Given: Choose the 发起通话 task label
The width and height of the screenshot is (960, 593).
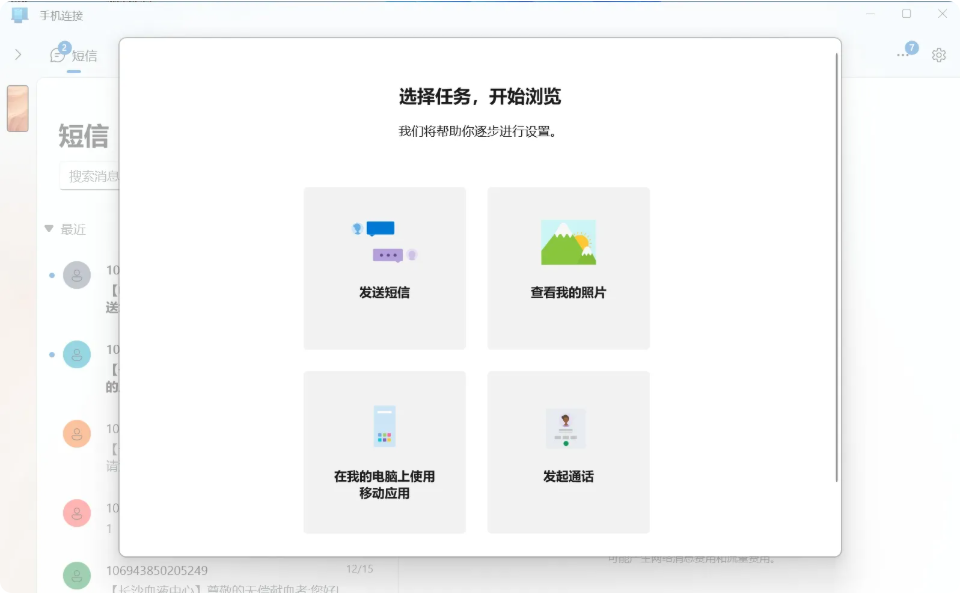Looking at the screenshot, I should click(x=568, y=477).
